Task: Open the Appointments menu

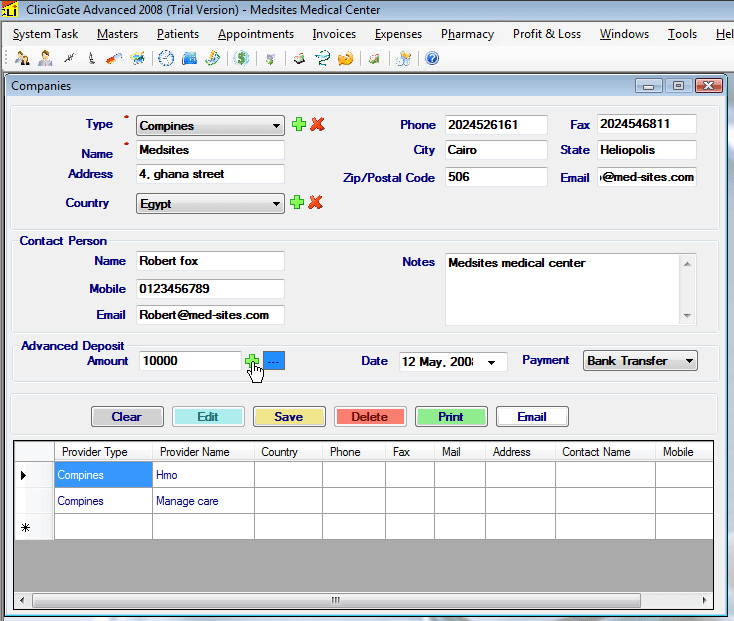Action: (x=256, y=34)
